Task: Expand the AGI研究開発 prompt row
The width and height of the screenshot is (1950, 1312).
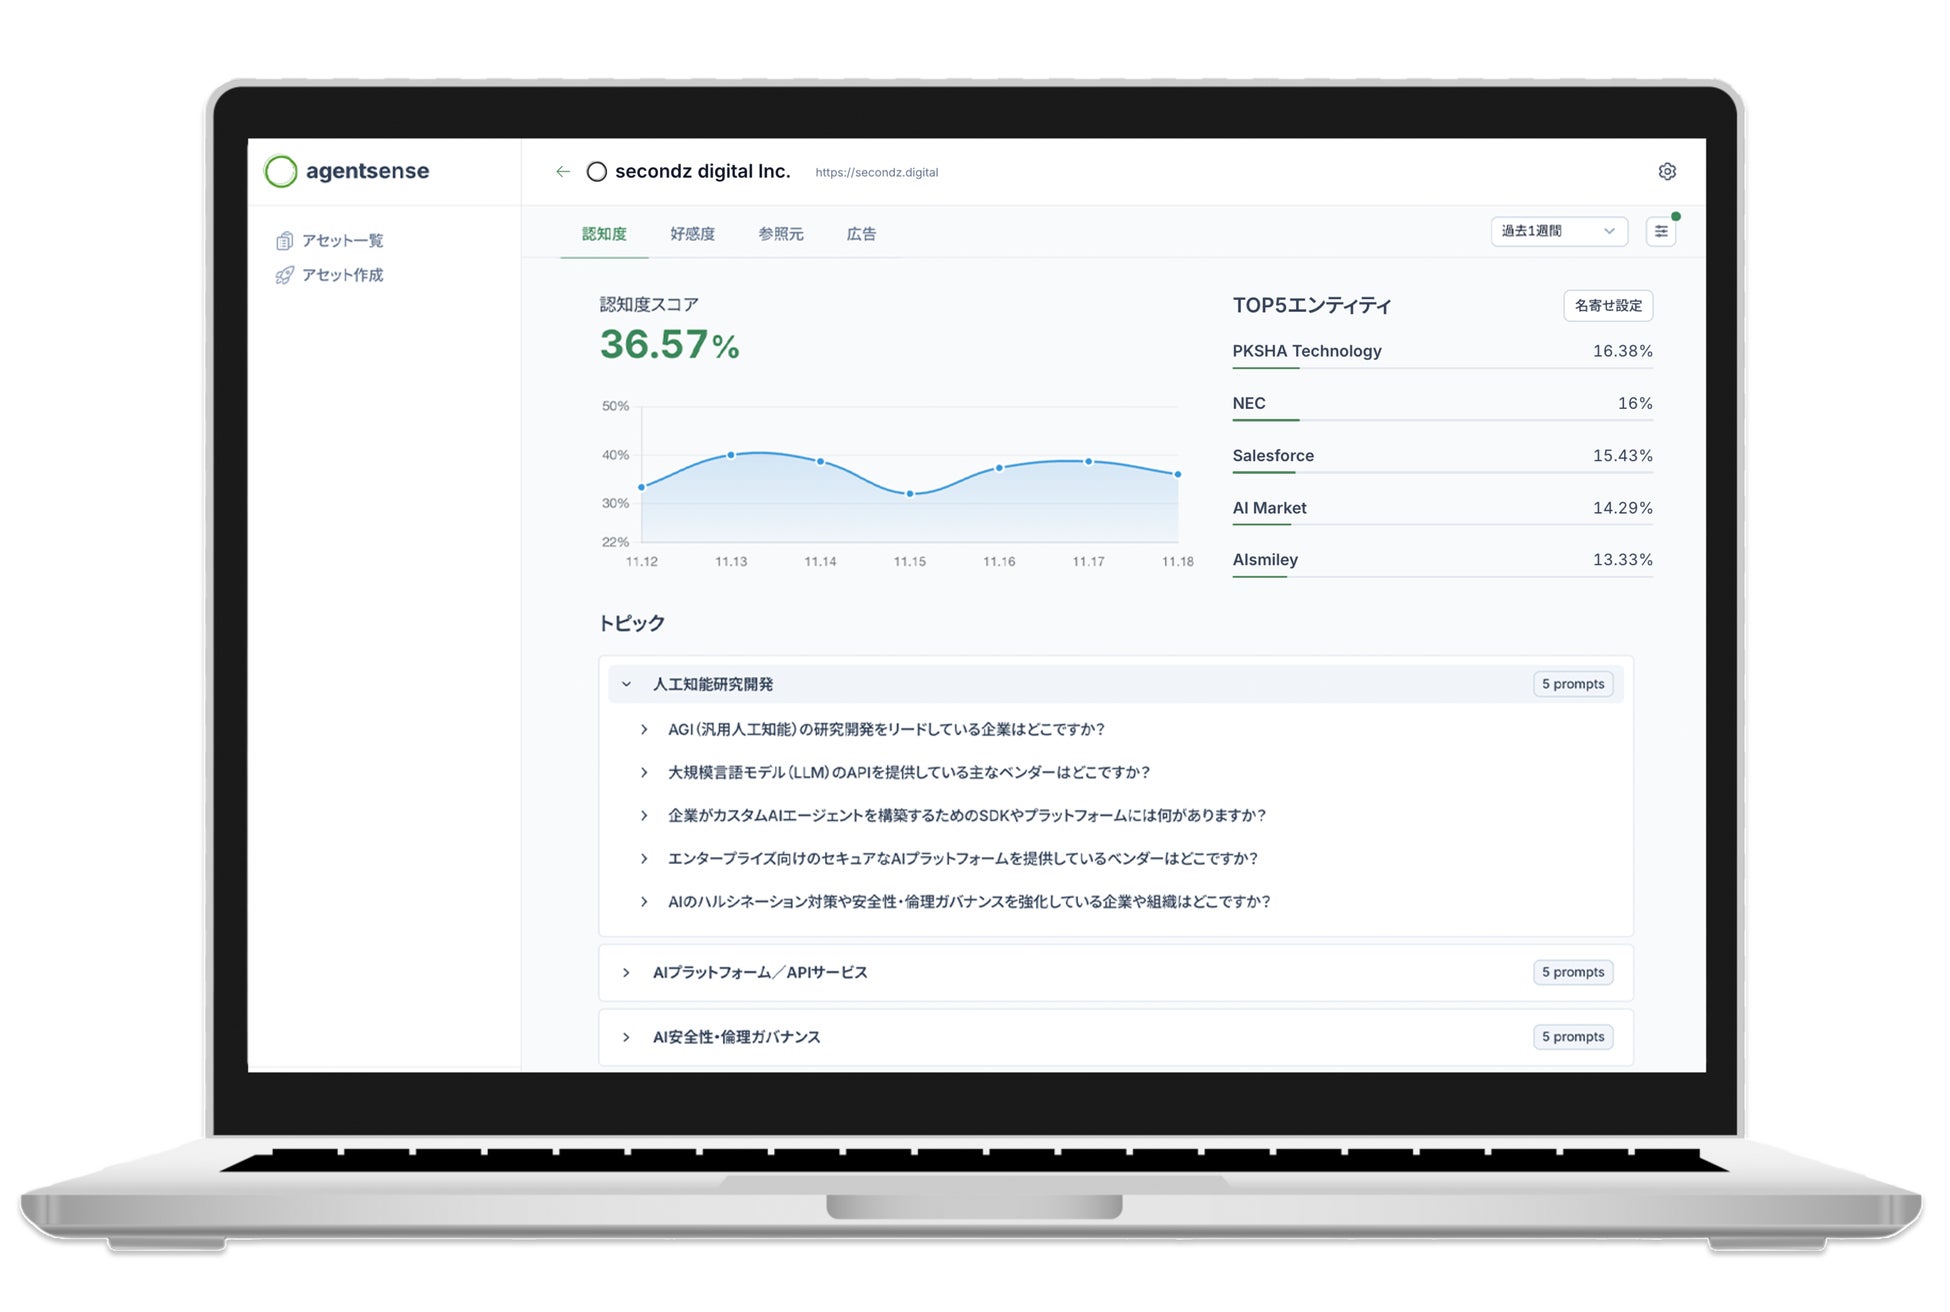Action: [x=644, y=730]
